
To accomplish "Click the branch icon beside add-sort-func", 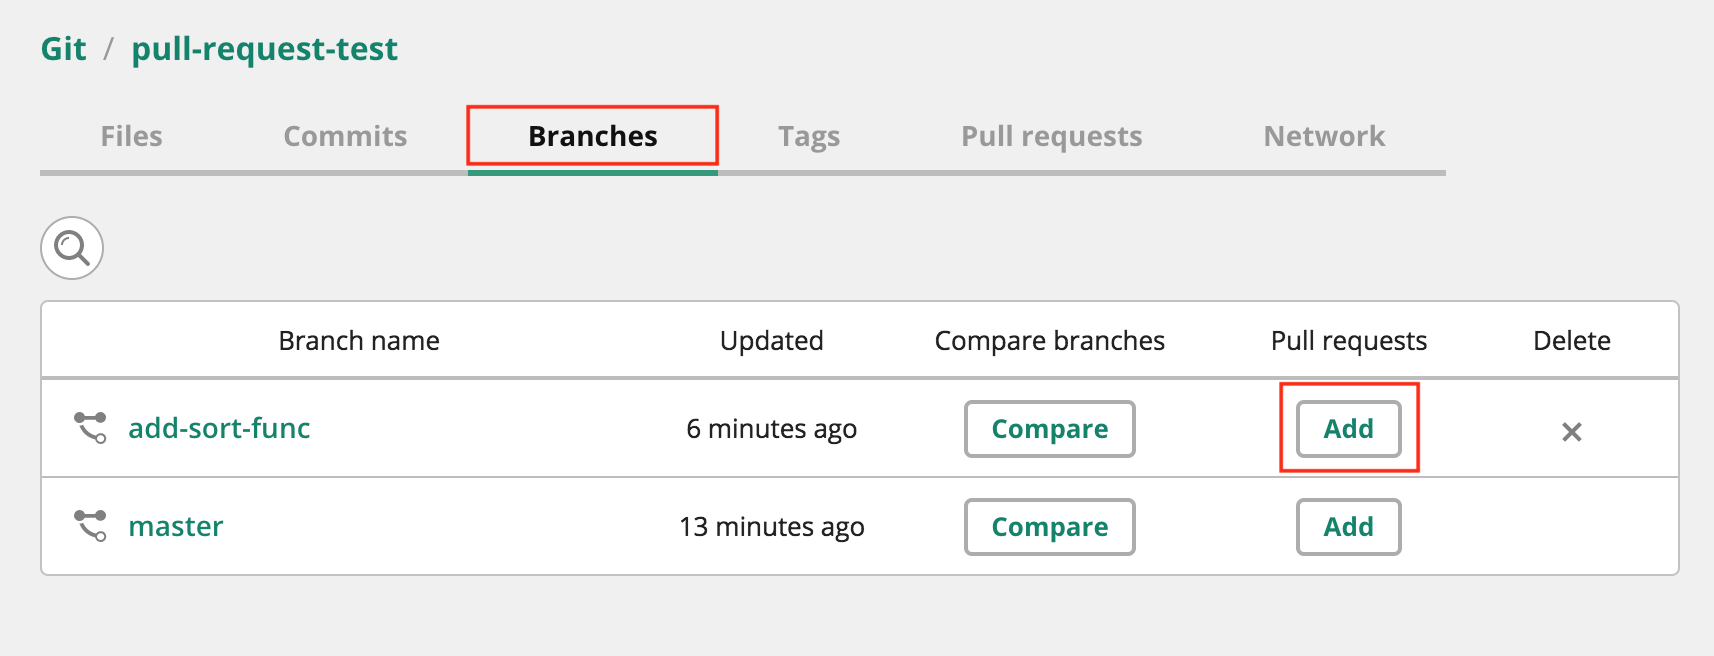I will pos(91,428).
